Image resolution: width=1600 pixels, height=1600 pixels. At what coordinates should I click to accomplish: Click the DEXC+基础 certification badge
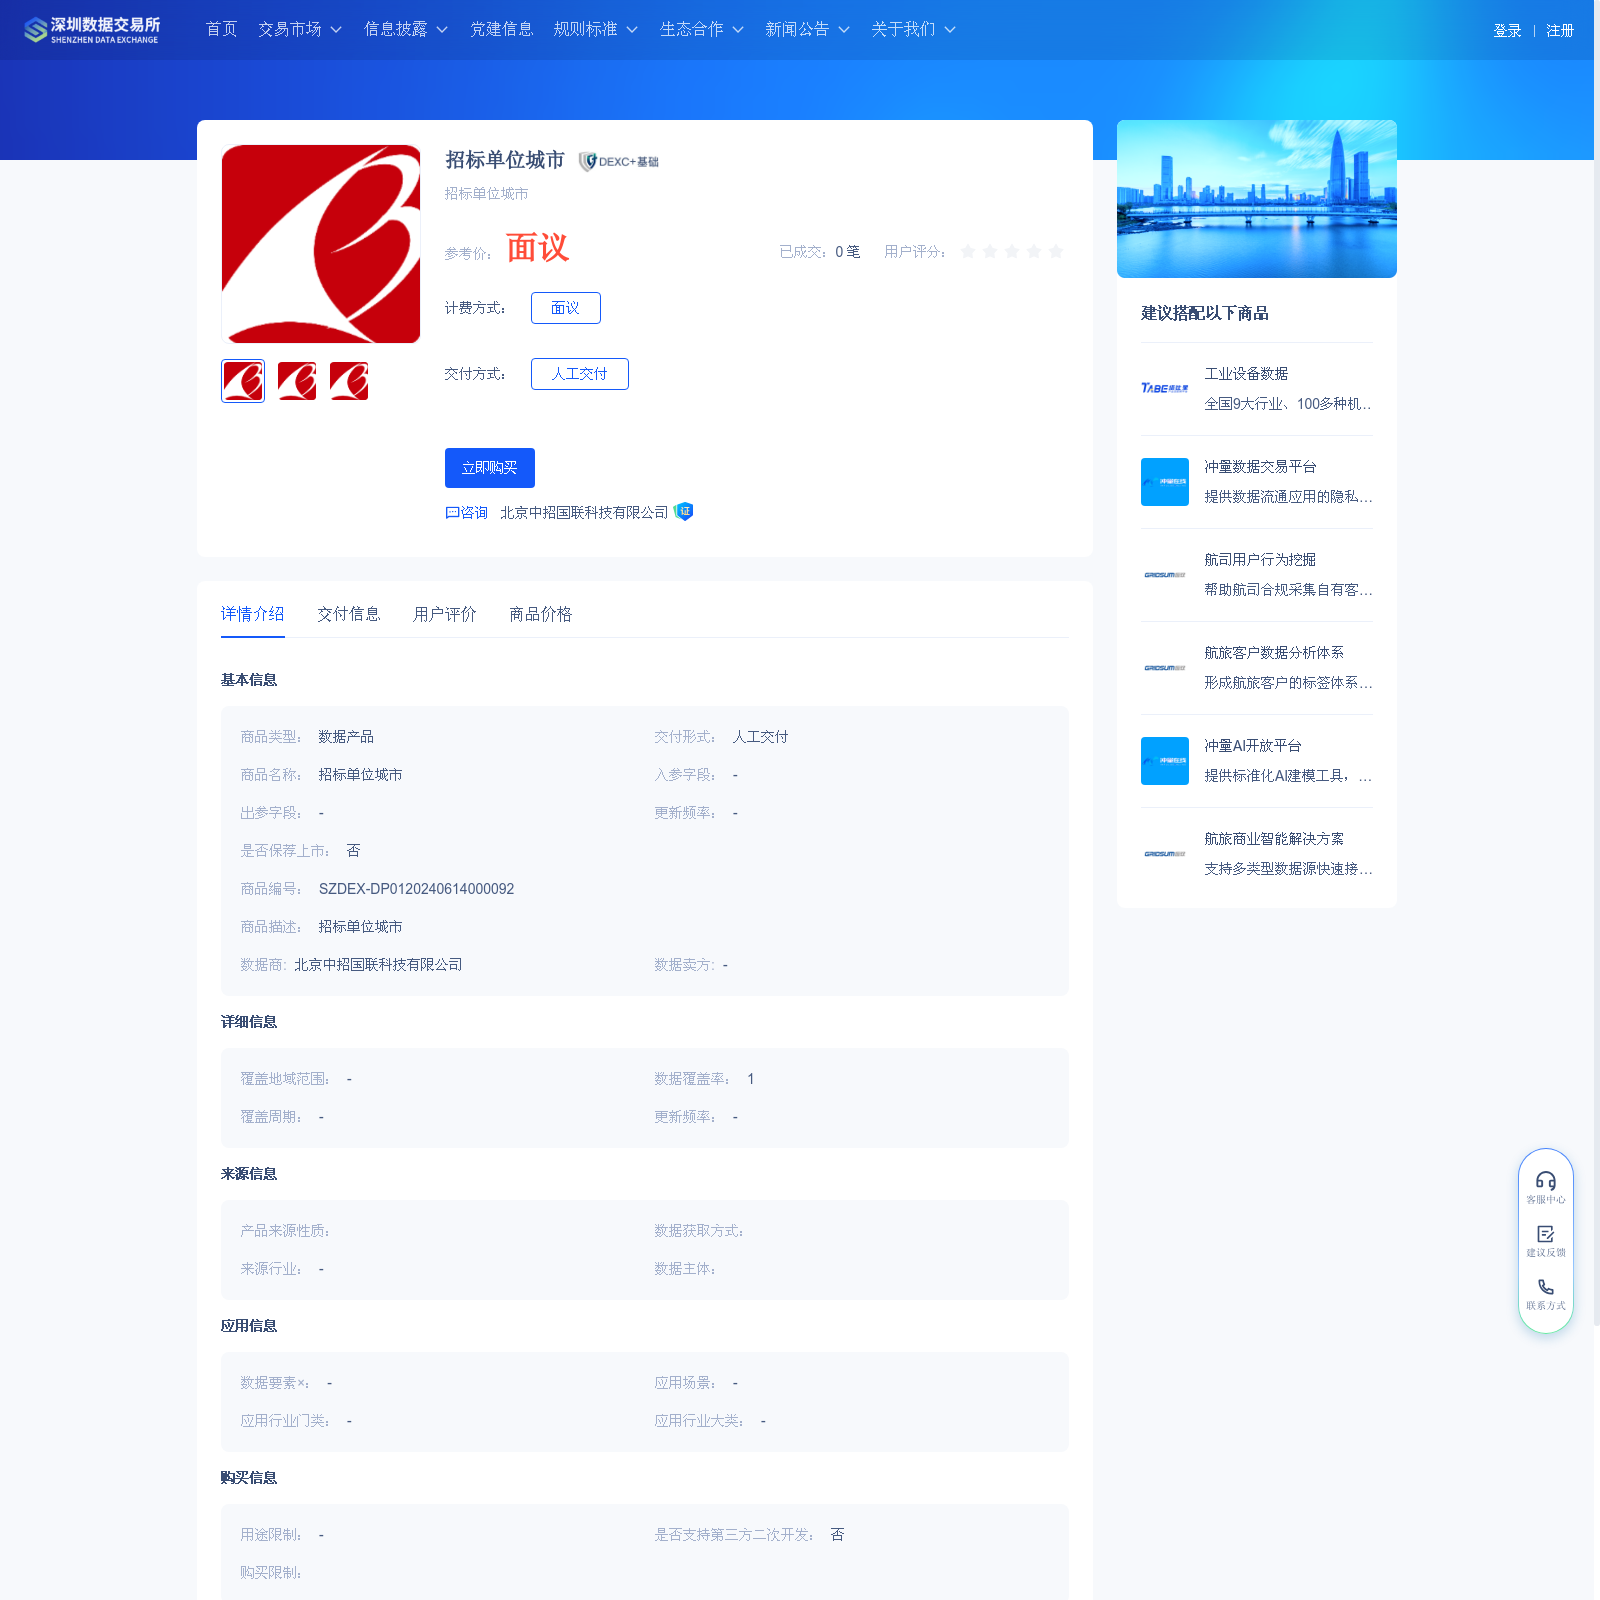[x=619, y=161]
